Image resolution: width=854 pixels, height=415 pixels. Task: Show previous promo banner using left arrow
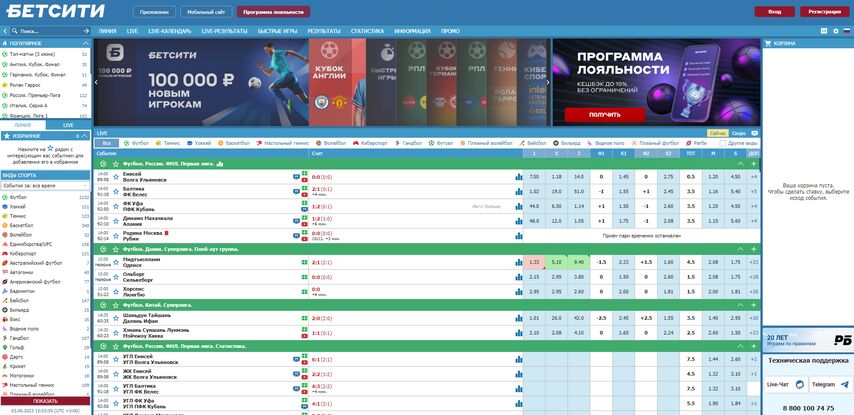click(96, 82)
